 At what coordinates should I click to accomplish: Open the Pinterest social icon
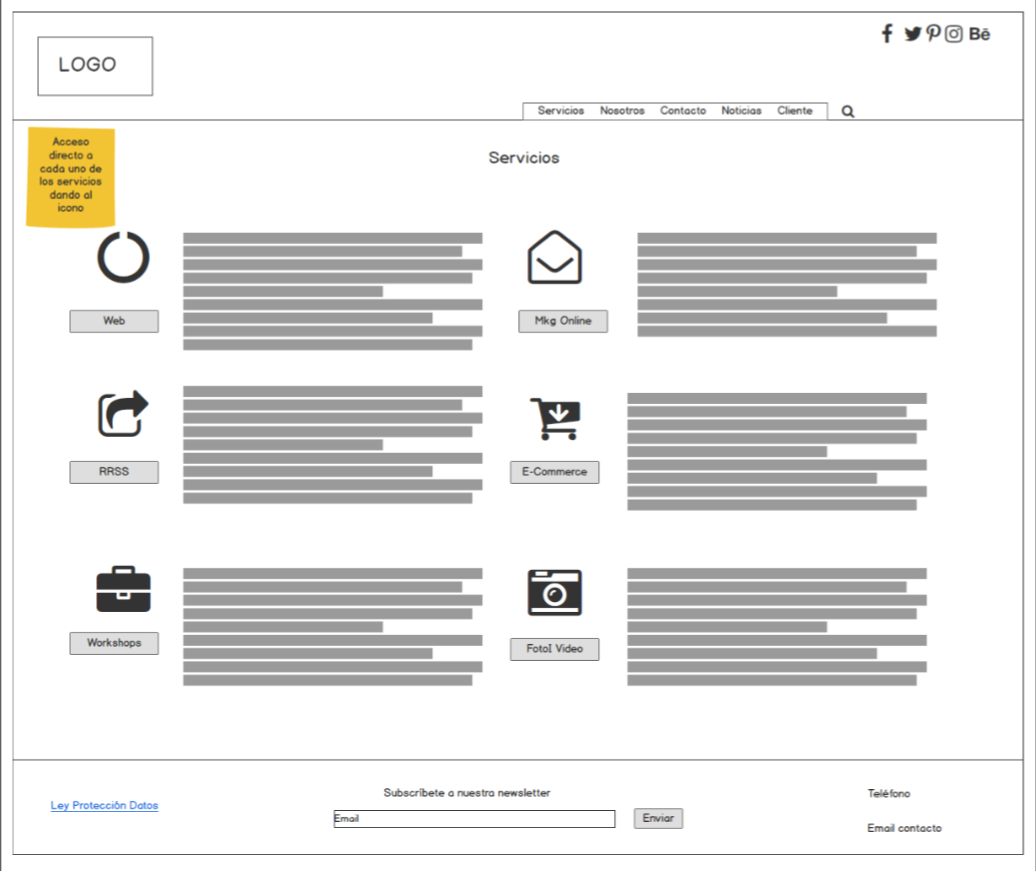pyautogui.click(x=933, y=33)
